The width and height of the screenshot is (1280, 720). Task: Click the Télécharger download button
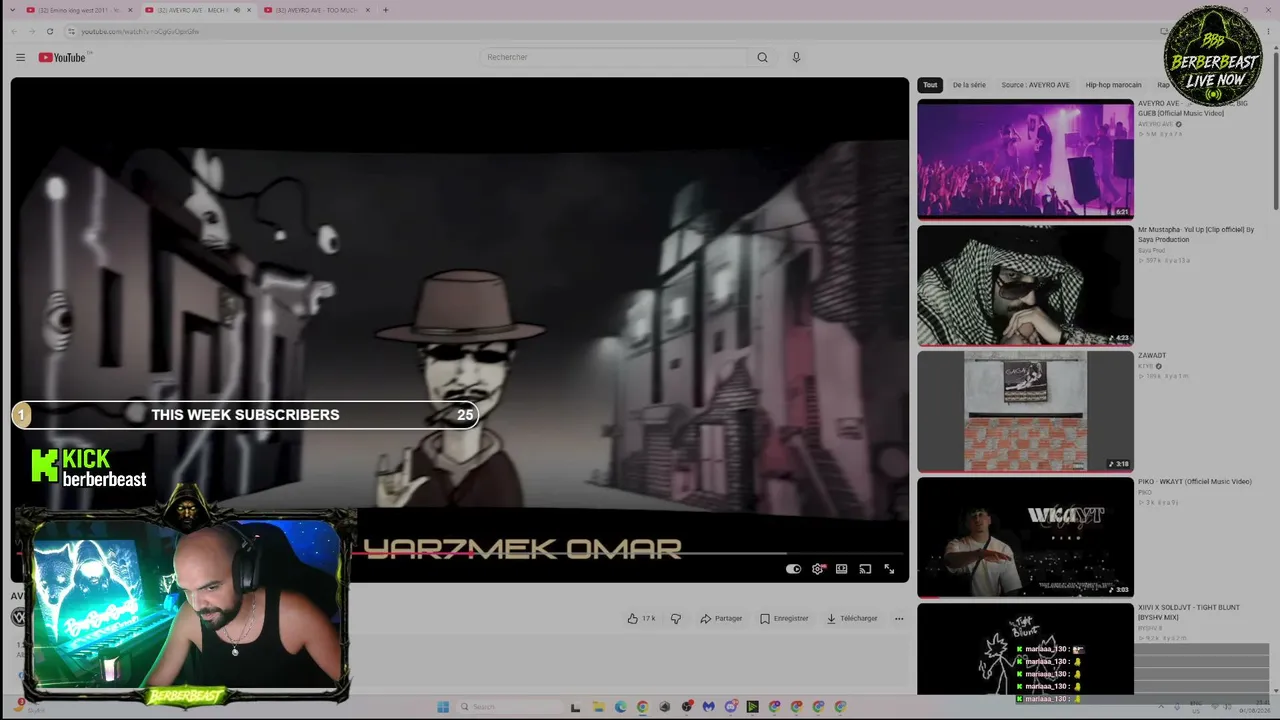tap(852, 618)
